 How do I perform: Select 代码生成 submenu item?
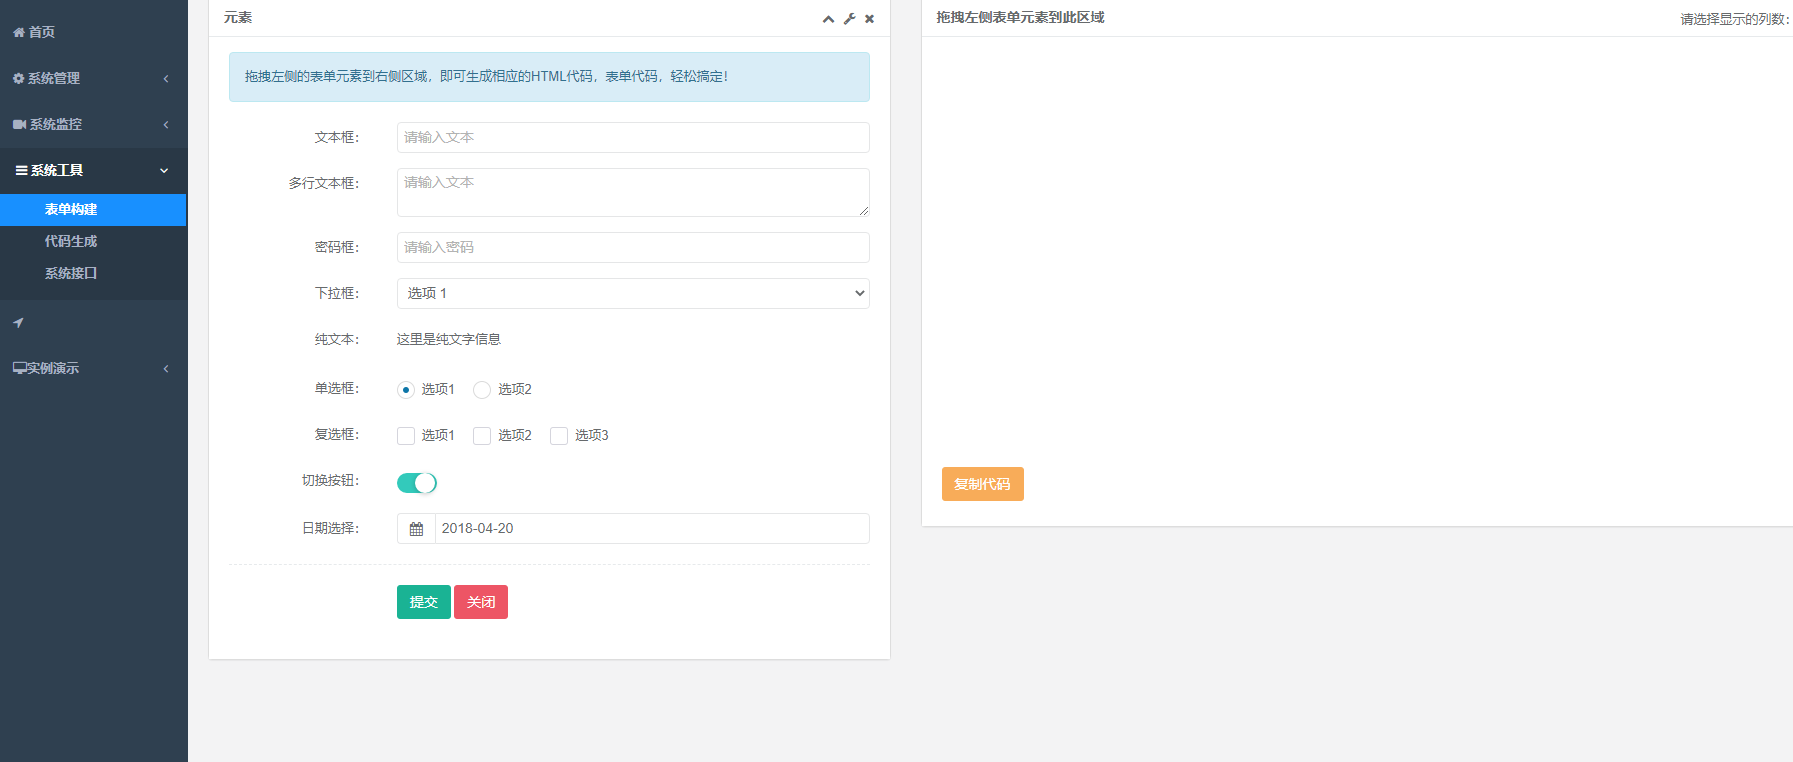93,241
